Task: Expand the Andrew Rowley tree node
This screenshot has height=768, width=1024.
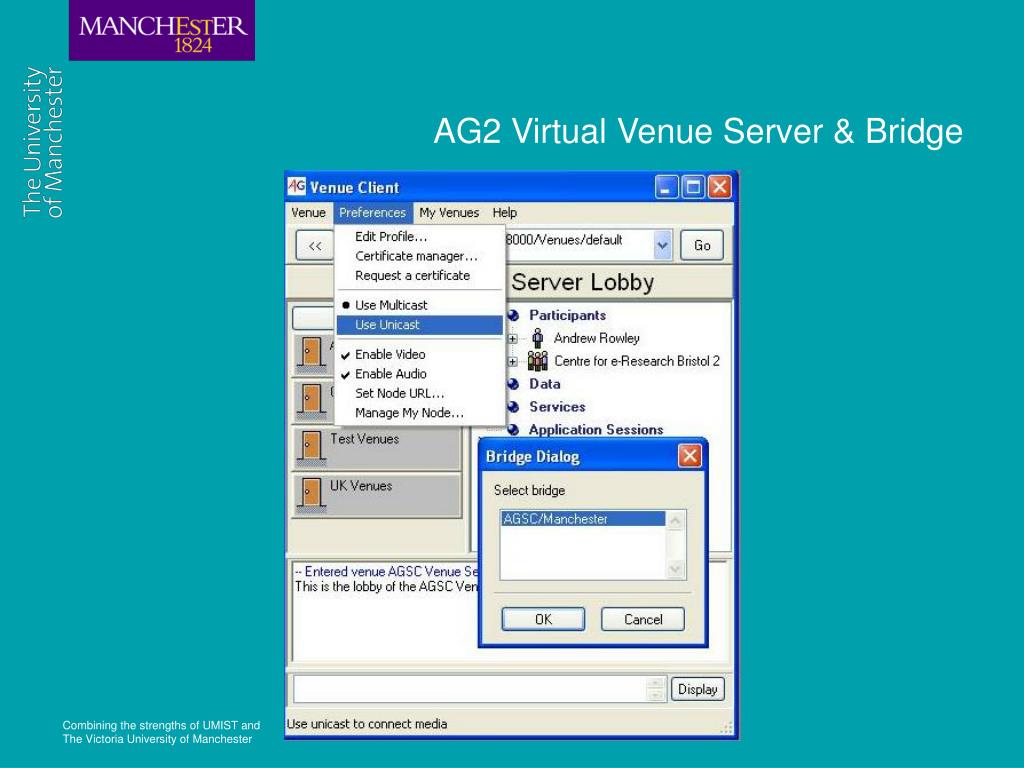Action: [513, 339]
